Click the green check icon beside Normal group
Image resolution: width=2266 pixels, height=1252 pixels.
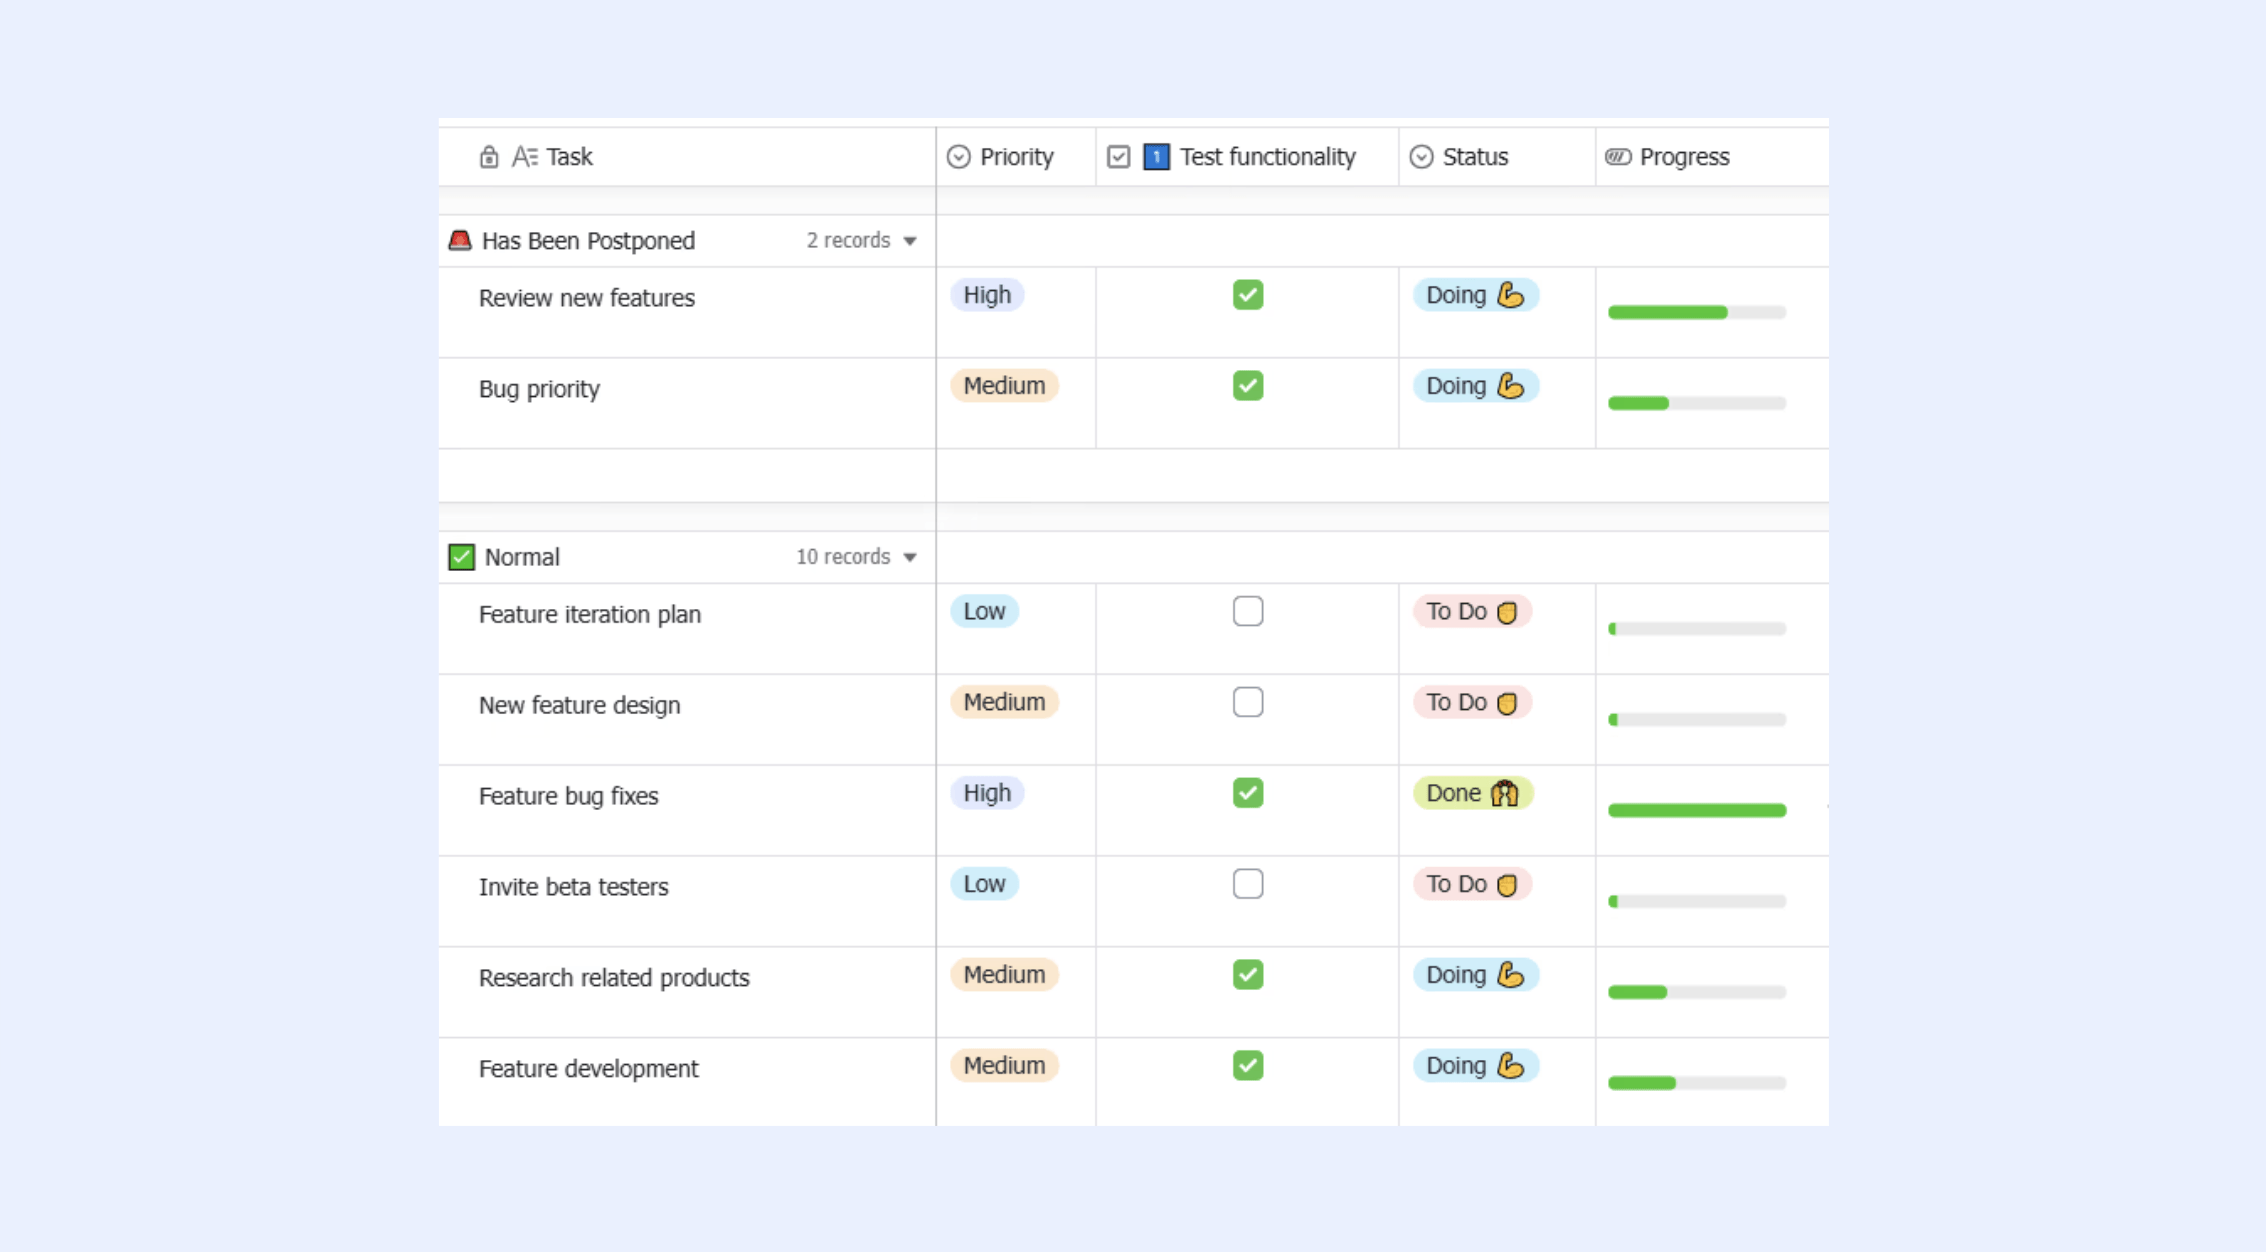pos(461,557)
